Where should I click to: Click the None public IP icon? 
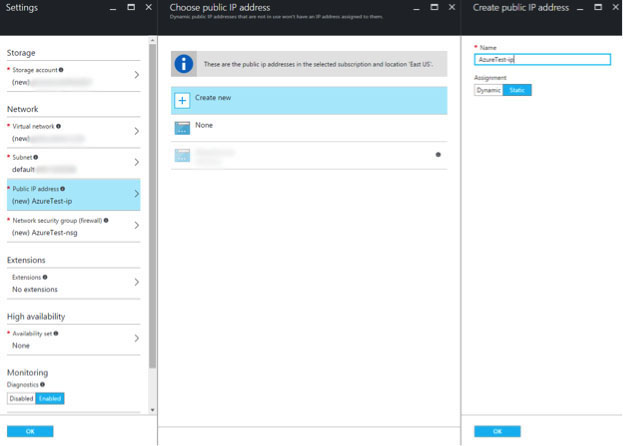(x=182, y=128)
